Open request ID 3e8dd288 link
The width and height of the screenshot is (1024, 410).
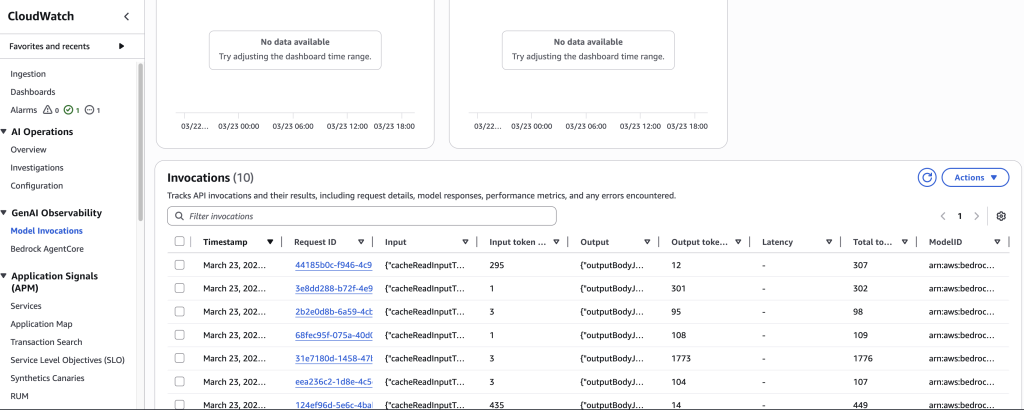point(333,288)
